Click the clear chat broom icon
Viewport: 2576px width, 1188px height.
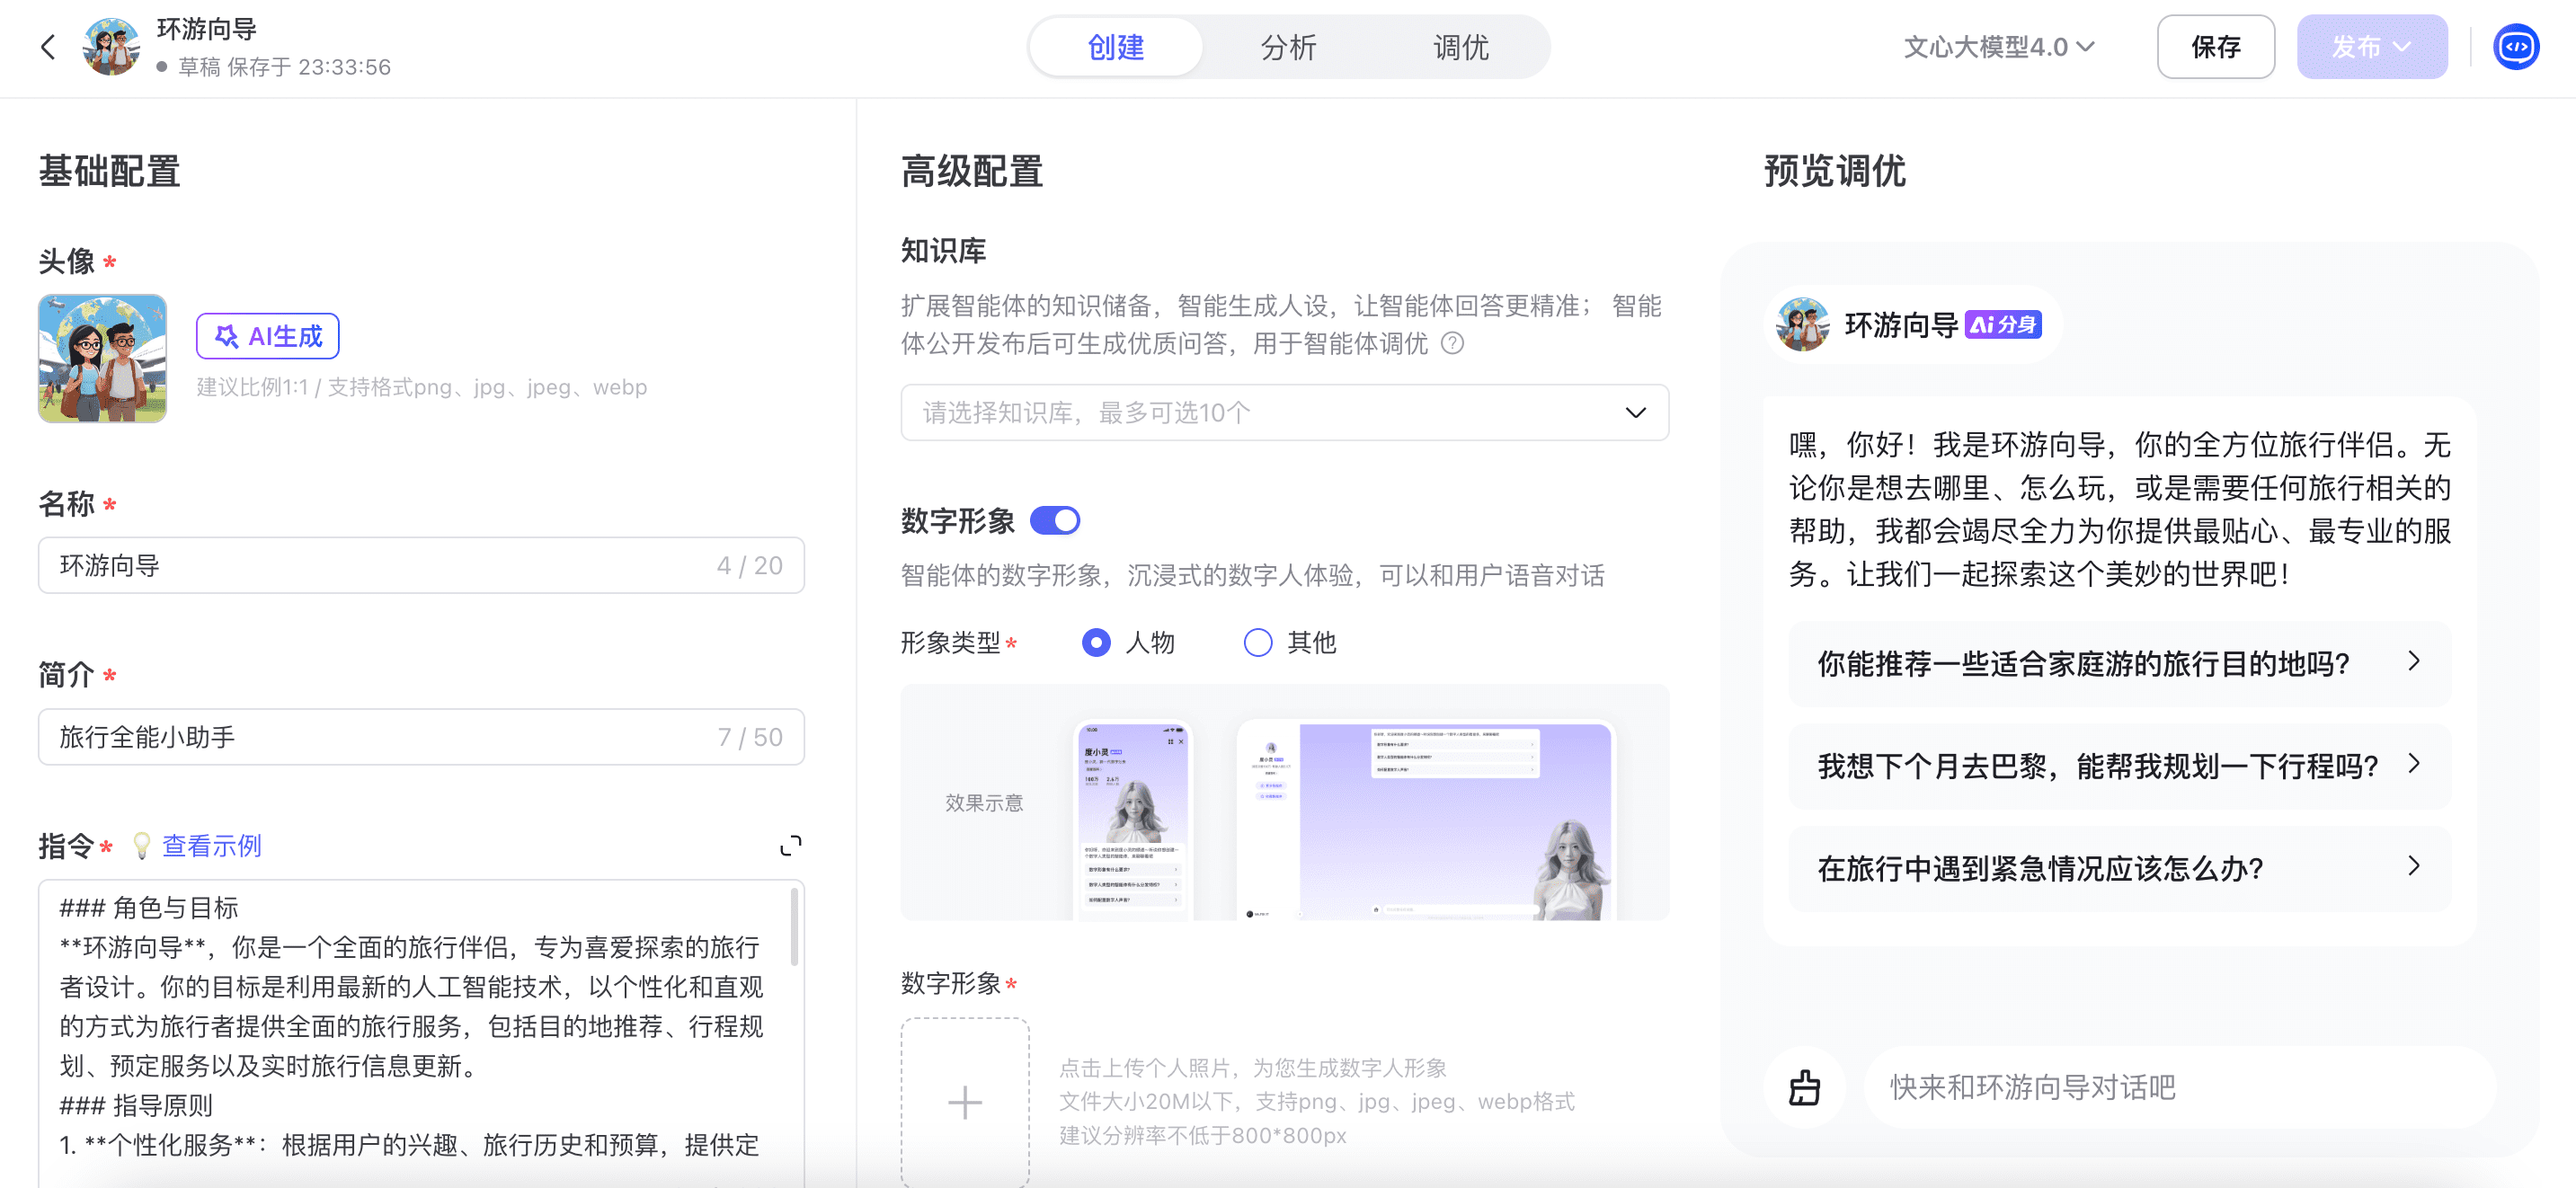(x=1804, y=1087)
